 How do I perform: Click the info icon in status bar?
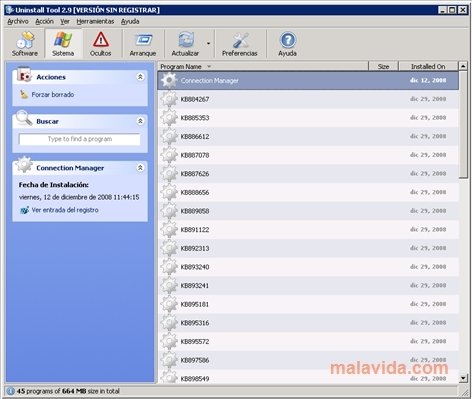click(11, 391)
